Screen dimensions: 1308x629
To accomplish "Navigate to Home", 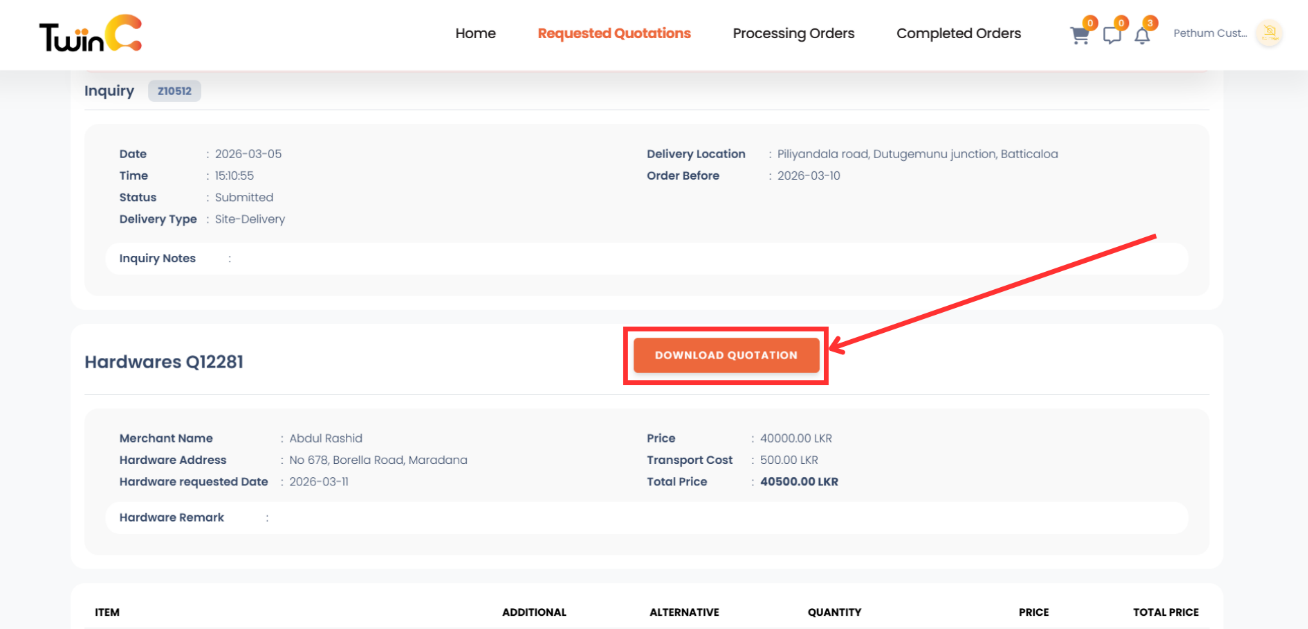I will tap(475, 33).
